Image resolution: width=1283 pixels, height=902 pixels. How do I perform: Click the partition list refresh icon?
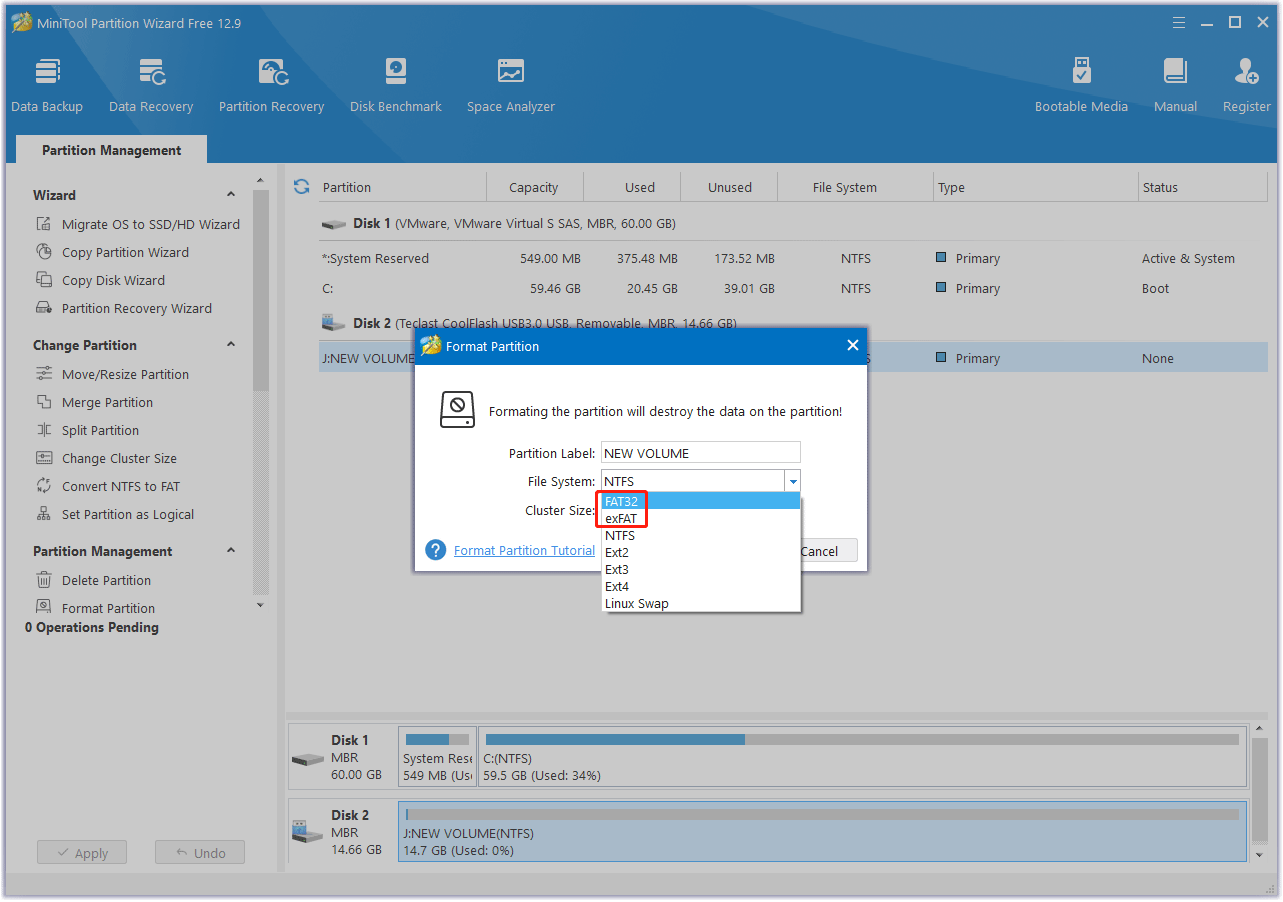(x=301, y=187)
